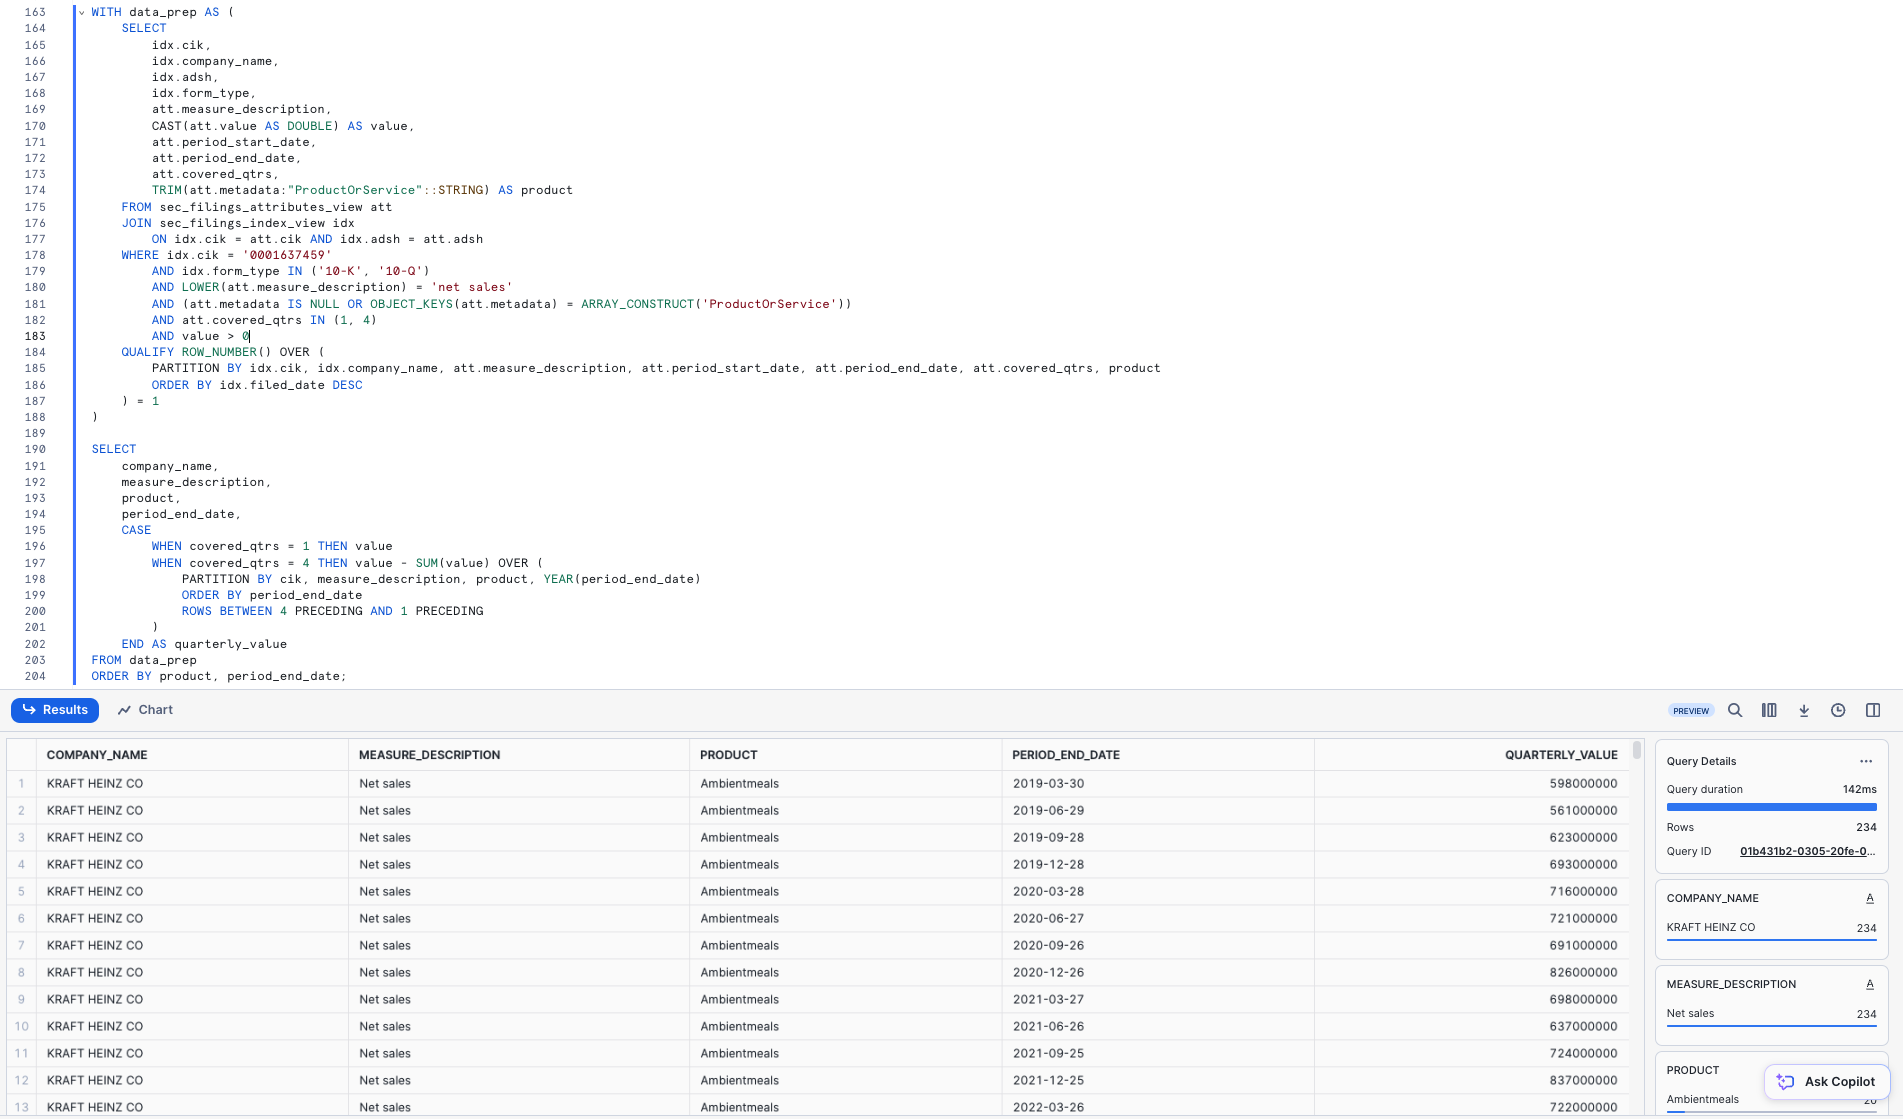Open the Query ID link
This screenshot has height=1119, width=1903.
point(1807,851)
